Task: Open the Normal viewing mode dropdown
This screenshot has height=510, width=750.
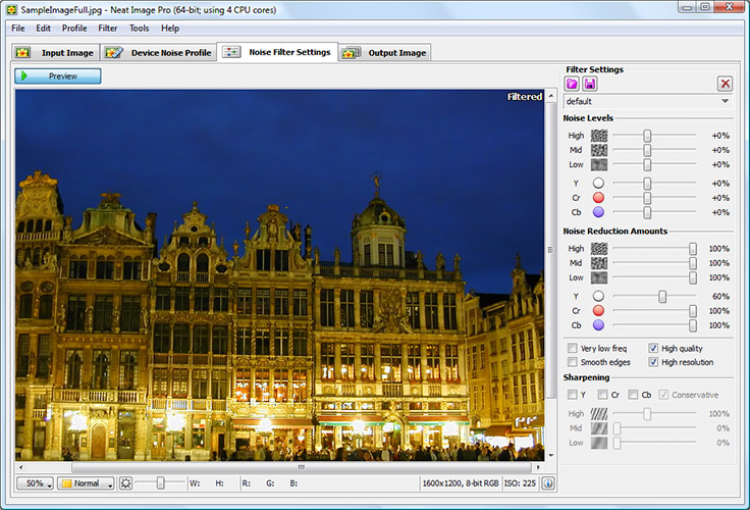Action: pyautogui.click(x=85, y=483)
